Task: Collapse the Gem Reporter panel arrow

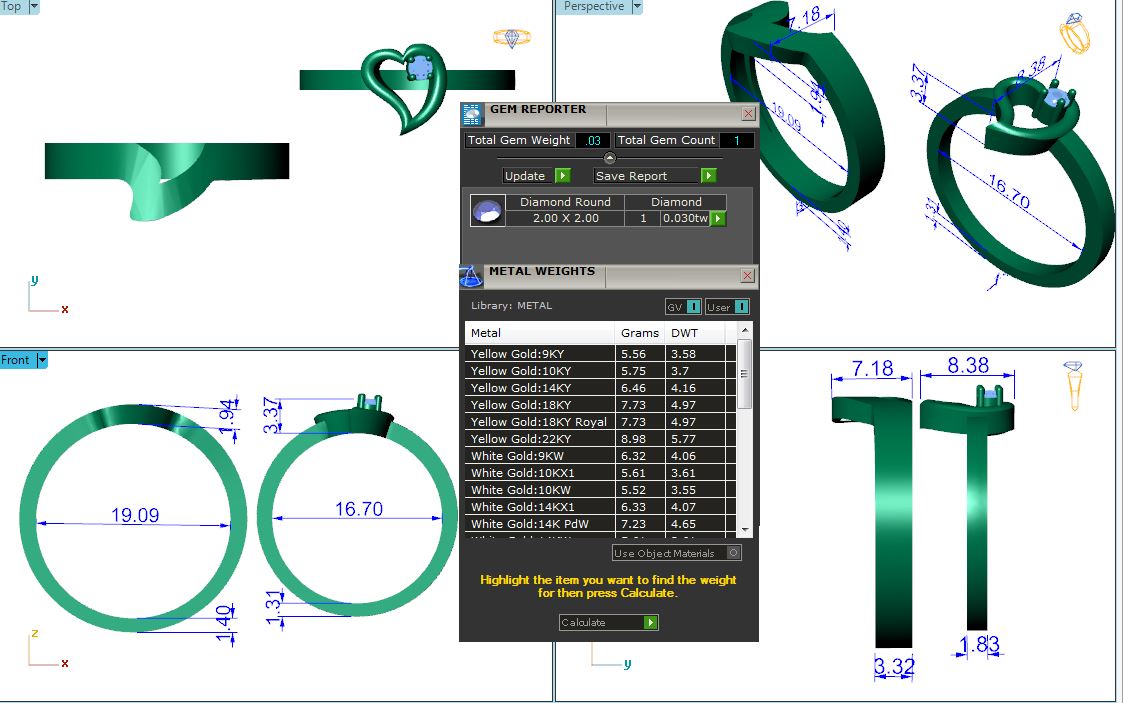Action: point(610,158)
